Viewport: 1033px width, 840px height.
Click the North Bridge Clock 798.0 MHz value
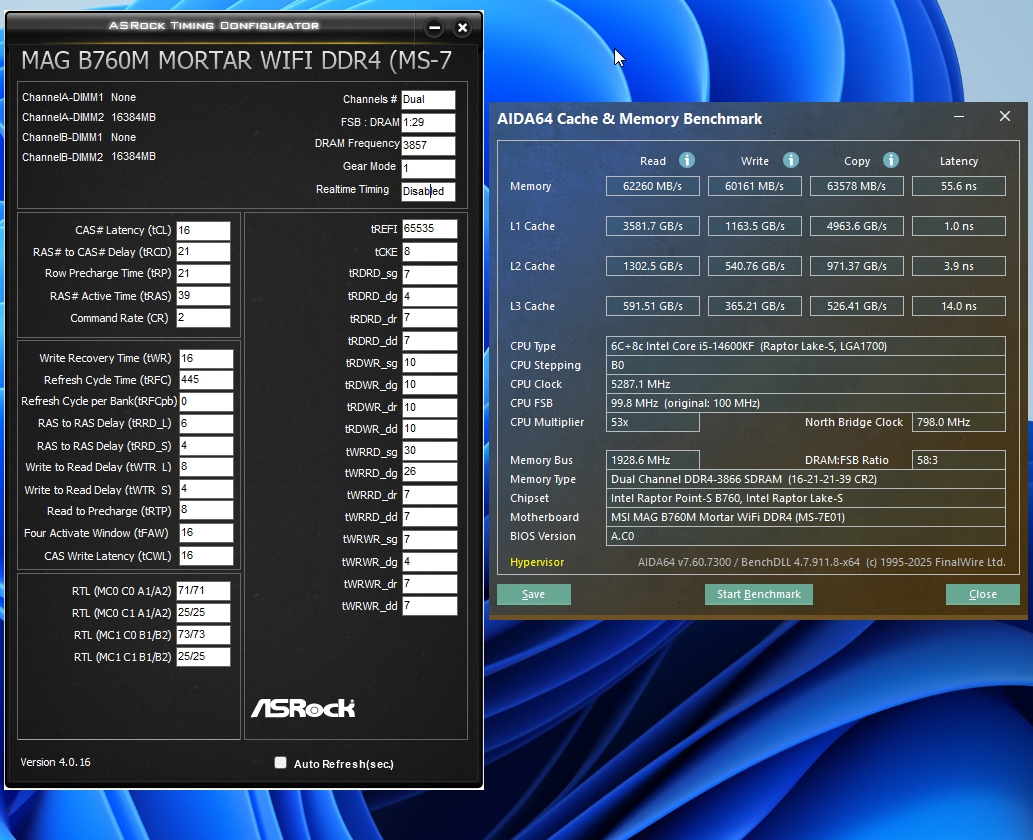tap(959, 422)
